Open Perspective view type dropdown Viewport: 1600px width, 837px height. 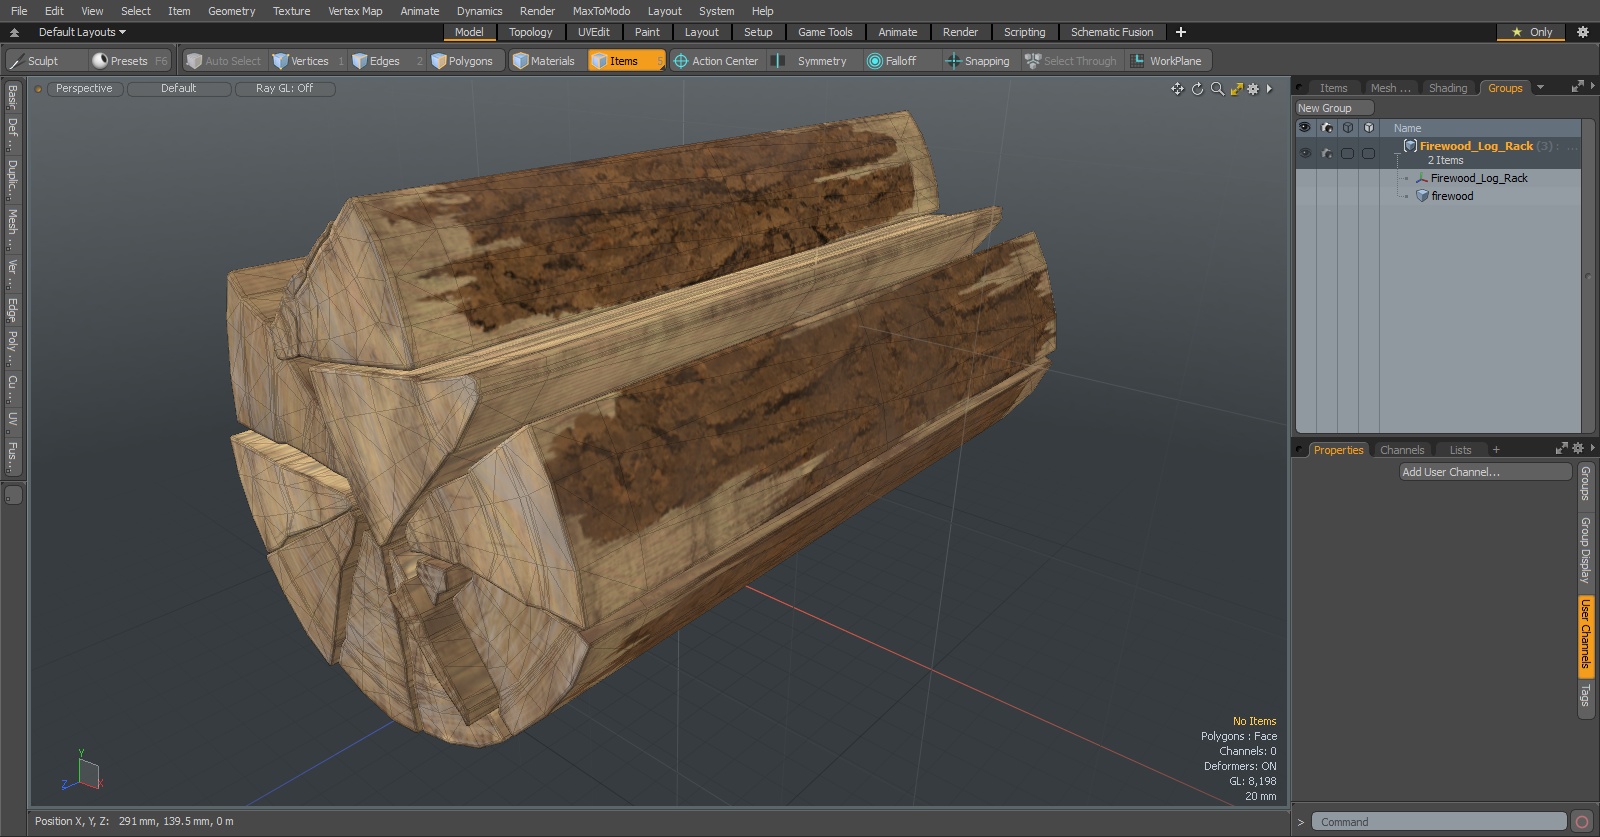[x=84, y=89]
